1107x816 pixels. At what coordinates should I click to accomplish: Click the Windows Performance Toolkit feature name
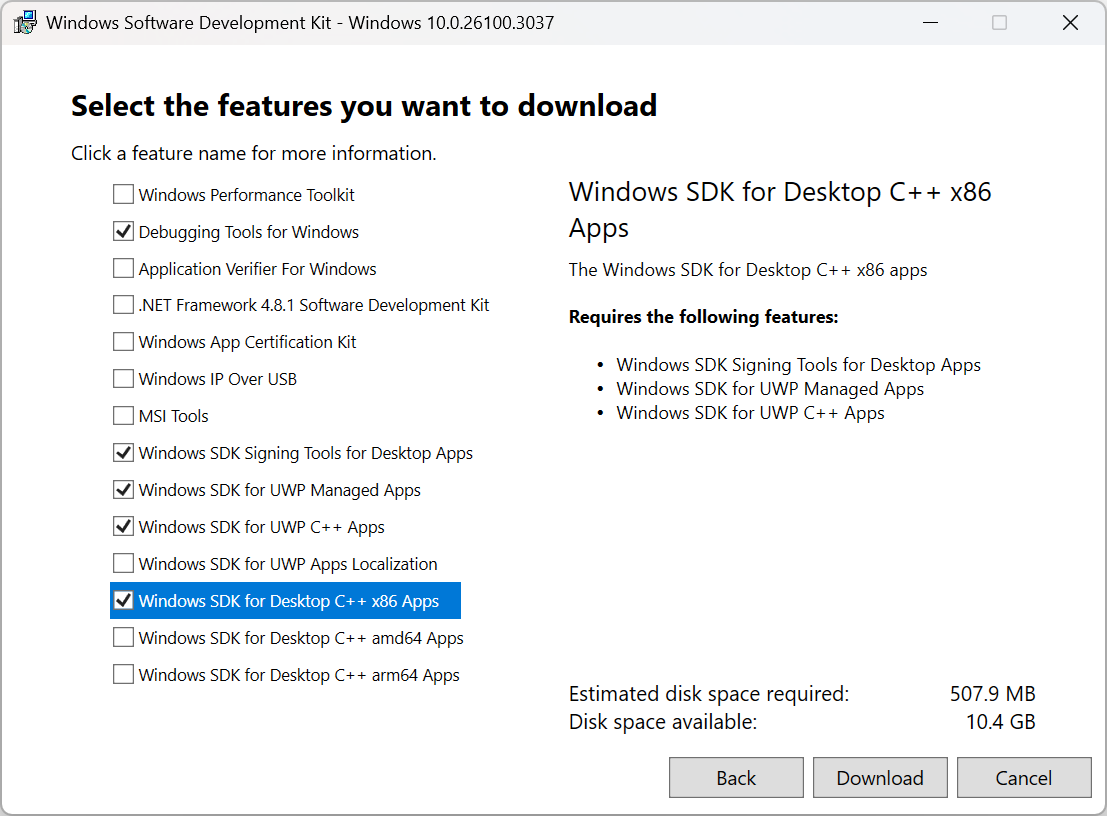[x=246, y=195]
